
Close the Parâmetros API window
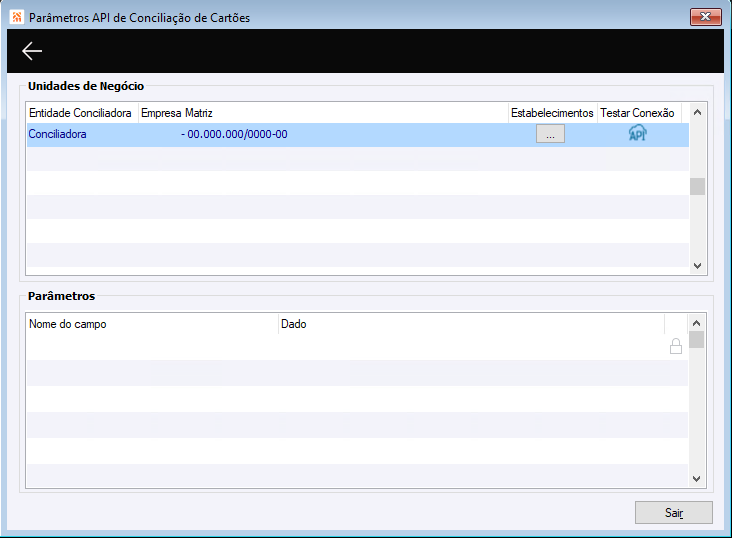click(706, 17)
